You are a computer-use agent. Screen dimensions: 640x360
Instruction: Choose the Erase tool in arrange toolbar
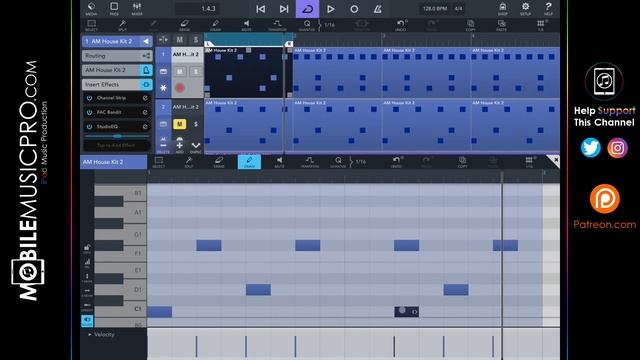click(x=184, y=25)
